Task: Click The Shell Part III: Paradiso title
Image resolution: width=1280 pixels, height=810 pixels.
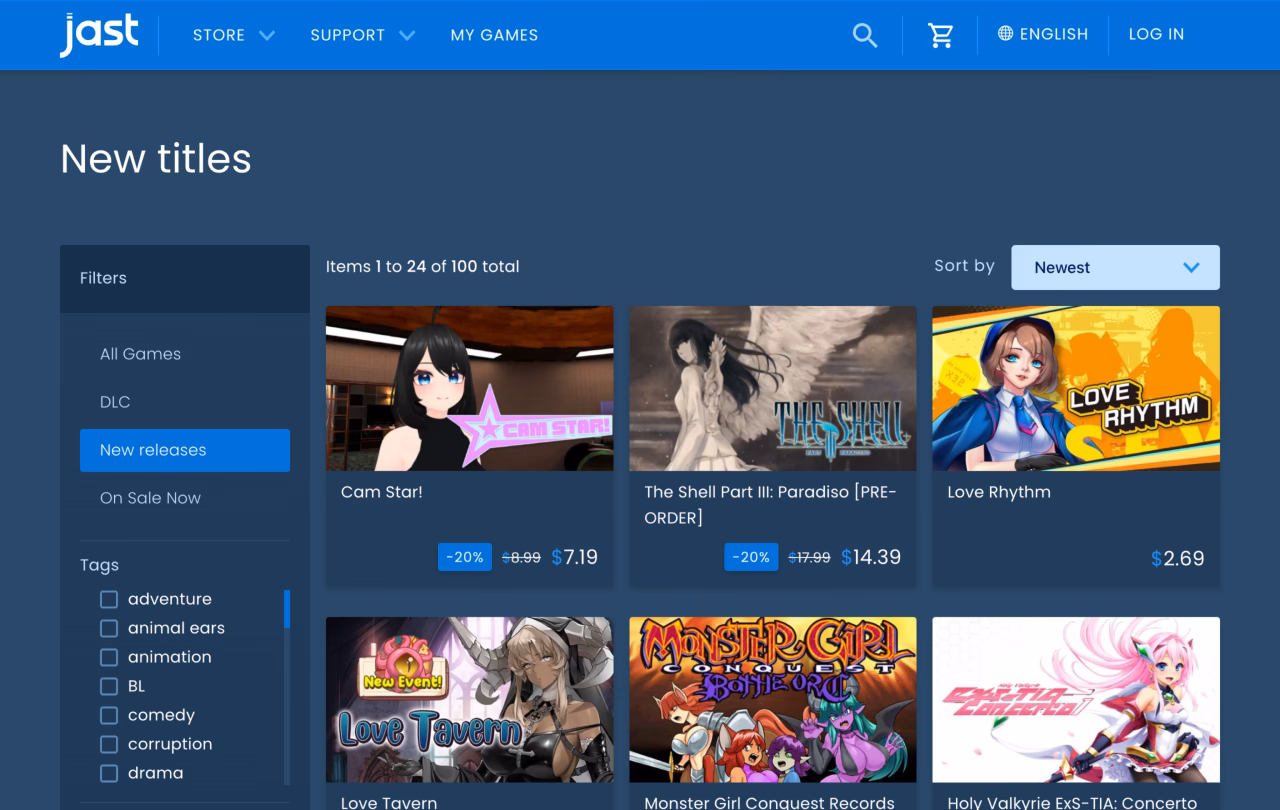Action: pos(770,505)
